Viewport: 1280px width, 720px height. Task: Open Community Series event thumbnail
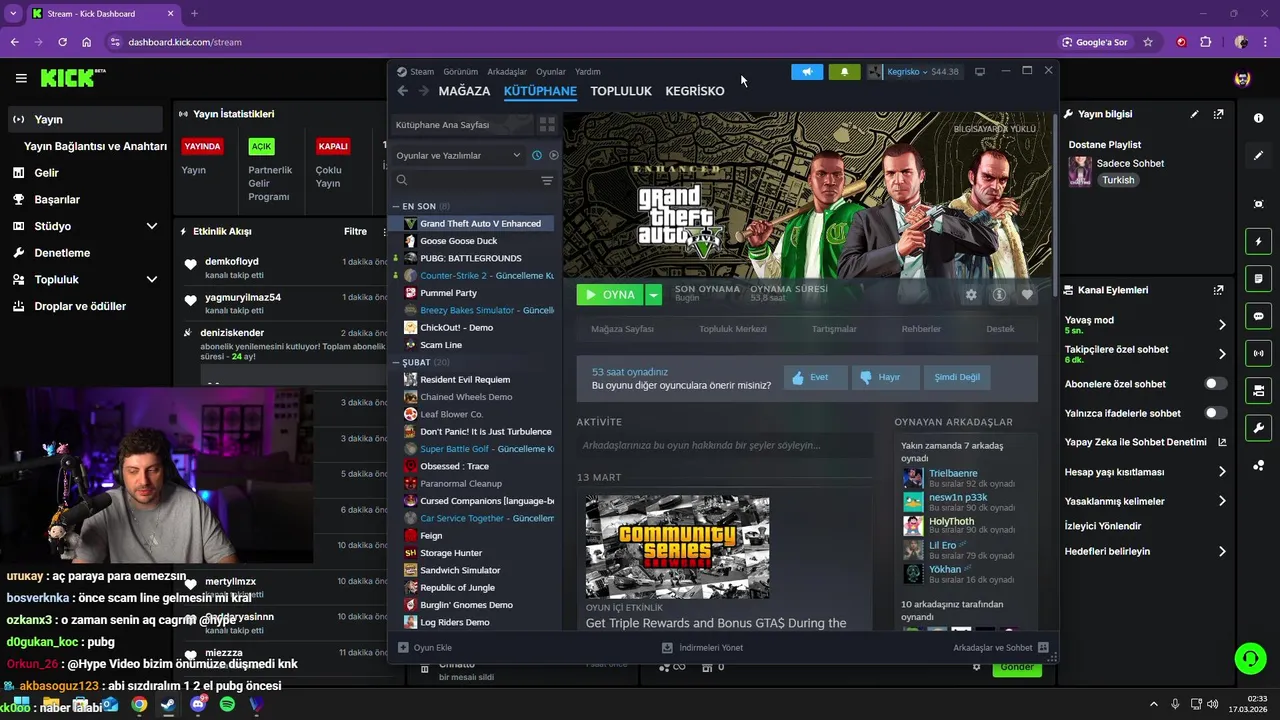pyautogui.click(x=677, y=547)
